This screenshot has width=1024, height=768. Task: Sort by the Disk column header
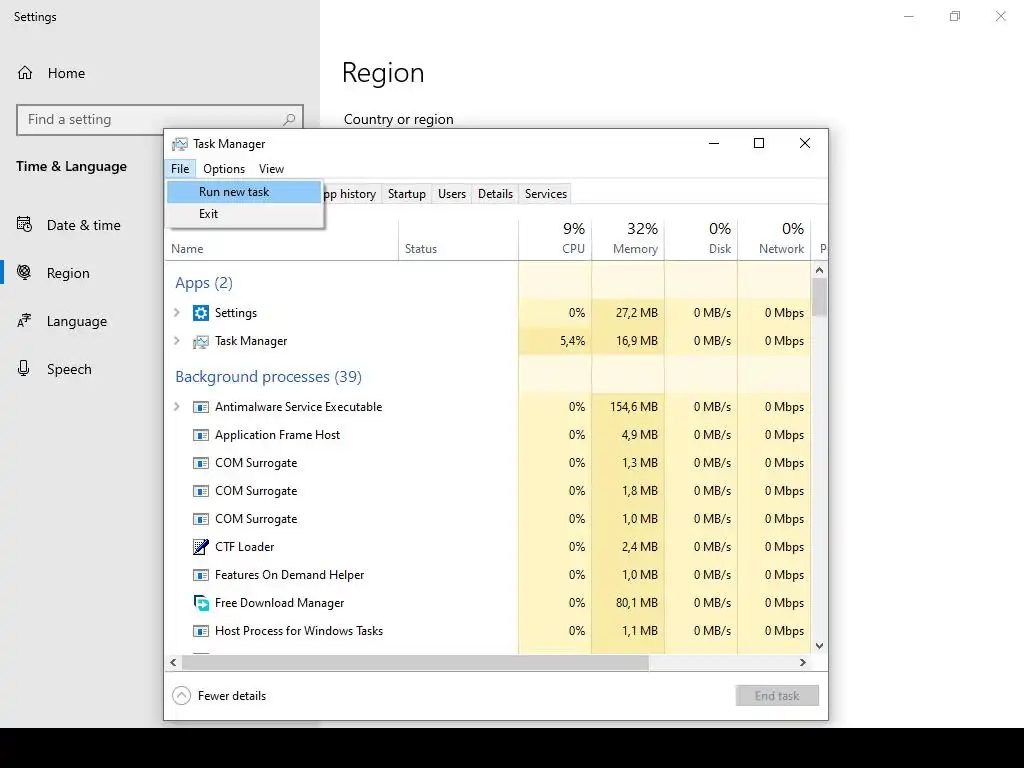701,238
